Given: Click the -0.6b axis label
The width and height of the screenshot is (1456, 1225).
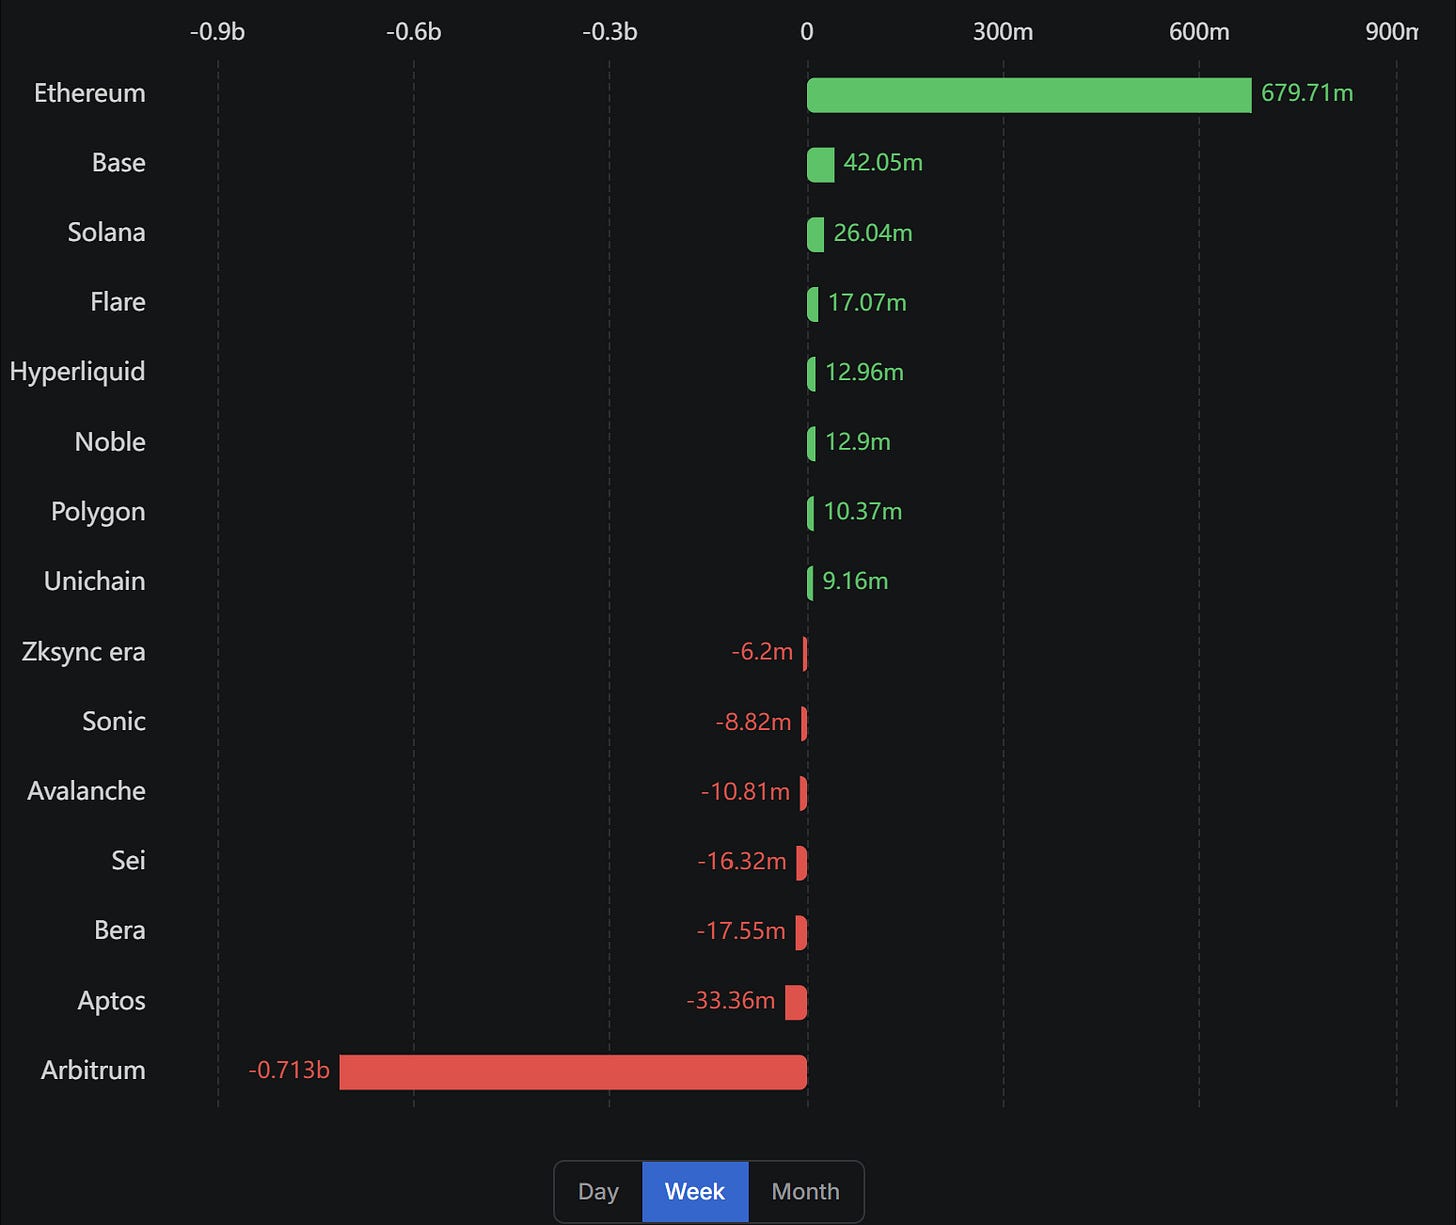Looking at the screenshot, I should pyautogui.click(x=413, y=32).
